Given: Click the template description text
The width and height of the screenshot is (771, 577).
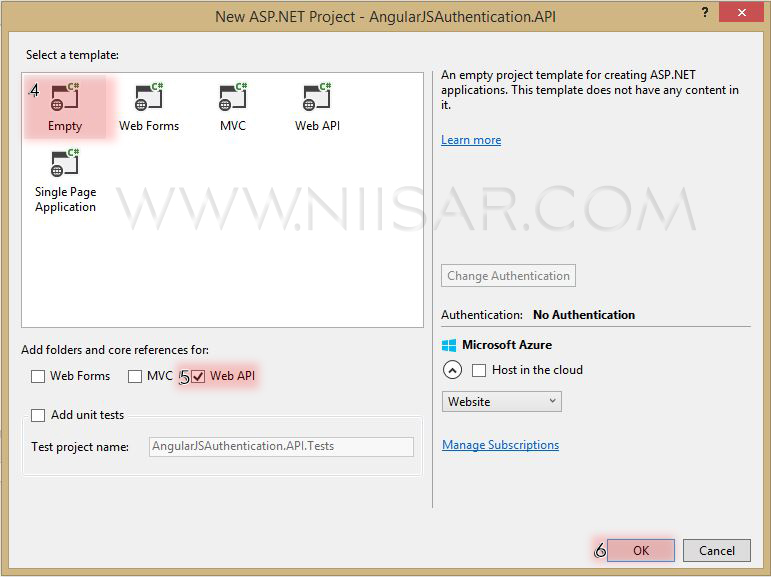Looking at the screenshot, I should tap(590, 90).
